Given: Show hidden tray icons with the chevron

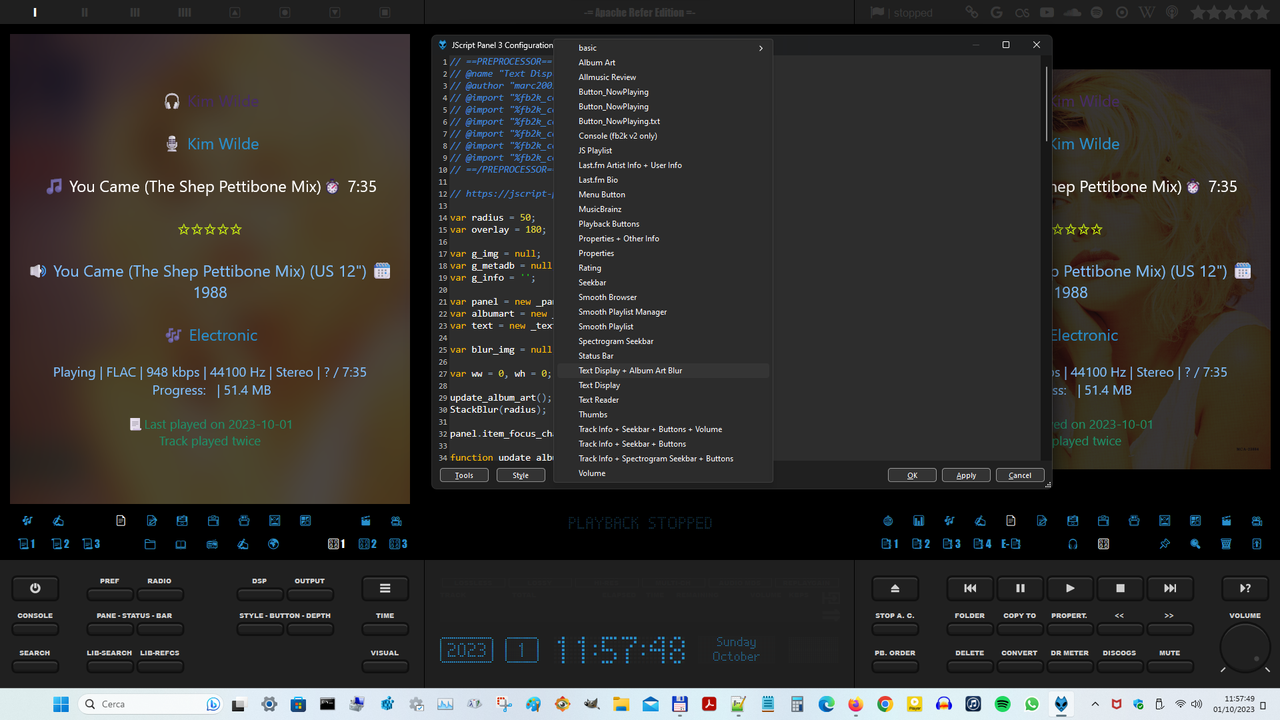Looking at the screenshot, I should point(1095,703).
